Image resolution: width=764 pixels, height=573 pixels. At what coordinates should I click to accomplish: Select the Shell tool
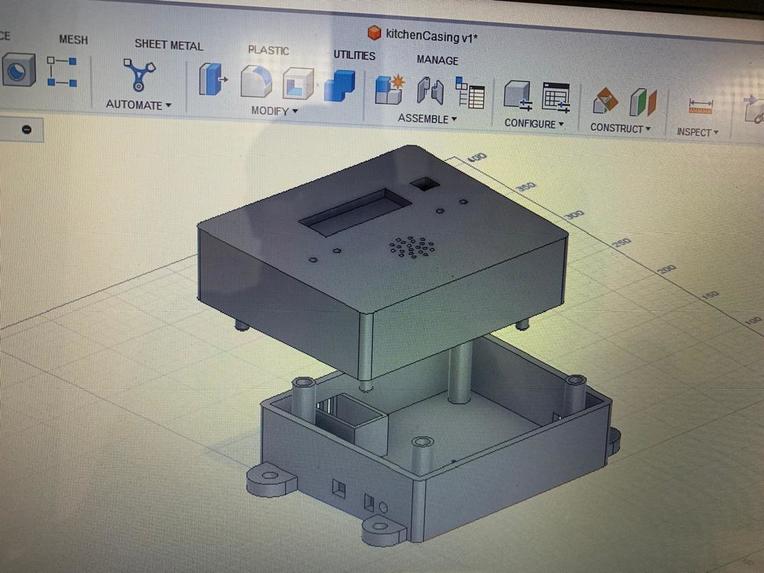(298, 83)
